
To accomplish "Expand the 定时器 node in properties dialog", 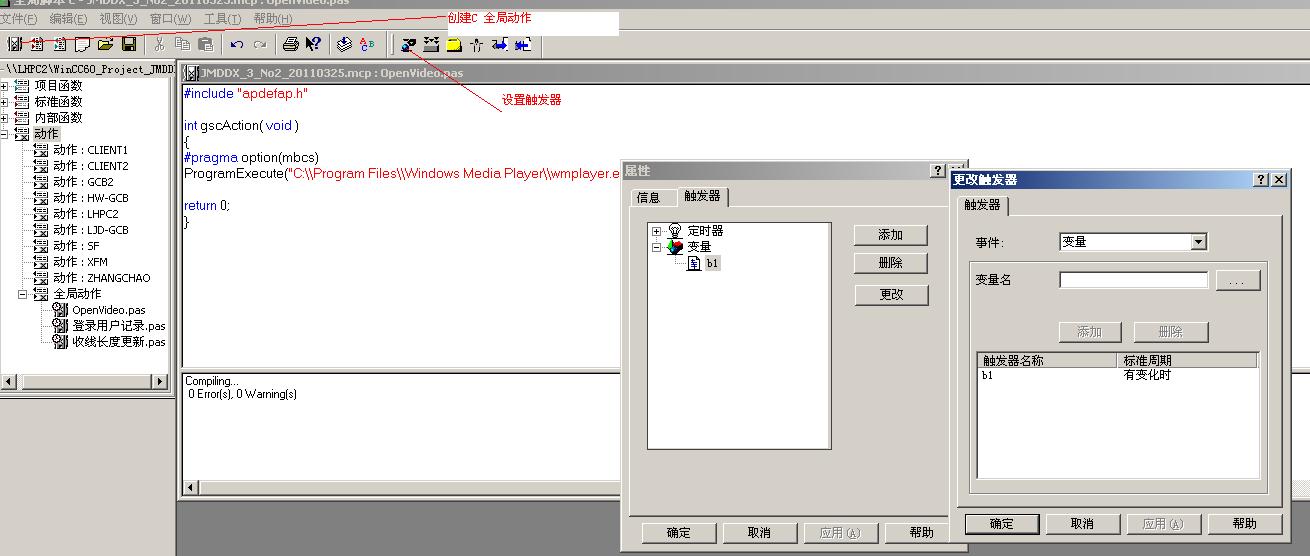I will point(657,231).
